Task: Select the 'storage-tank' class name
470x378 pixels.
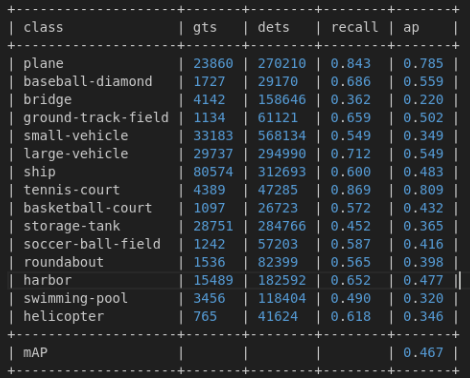Action: 72,226
